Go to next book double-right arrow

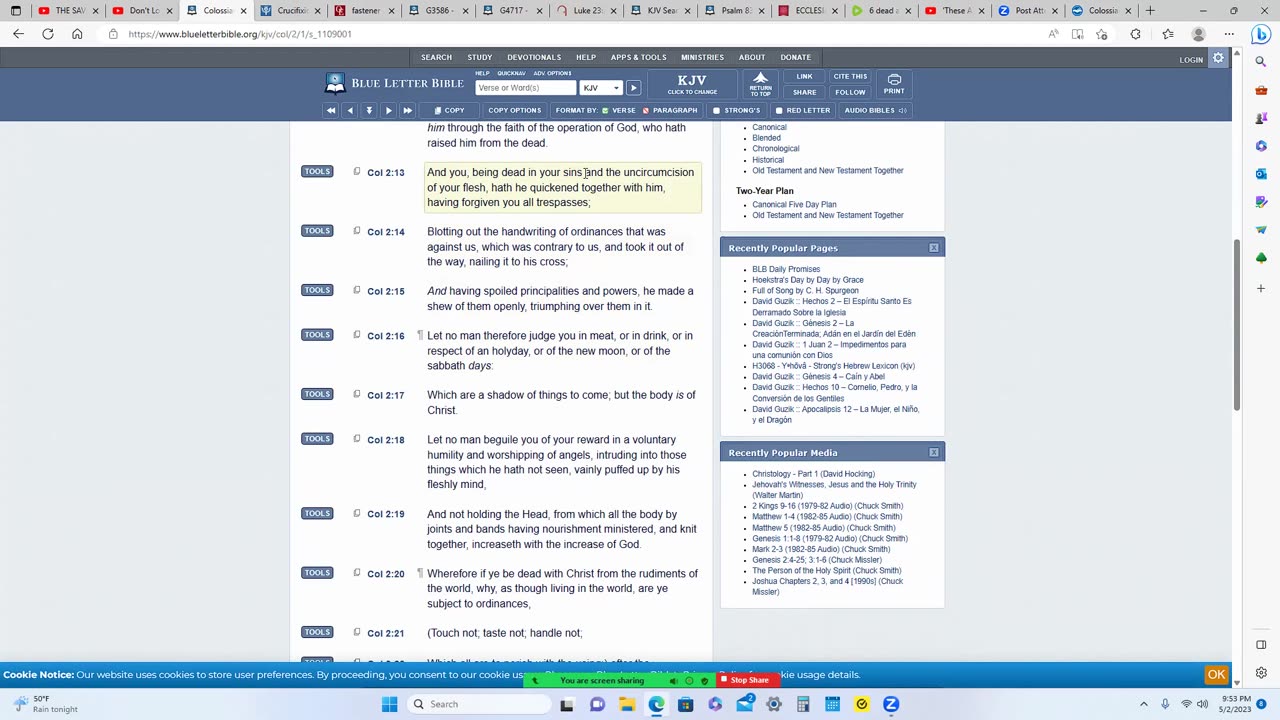coord(408,110)
